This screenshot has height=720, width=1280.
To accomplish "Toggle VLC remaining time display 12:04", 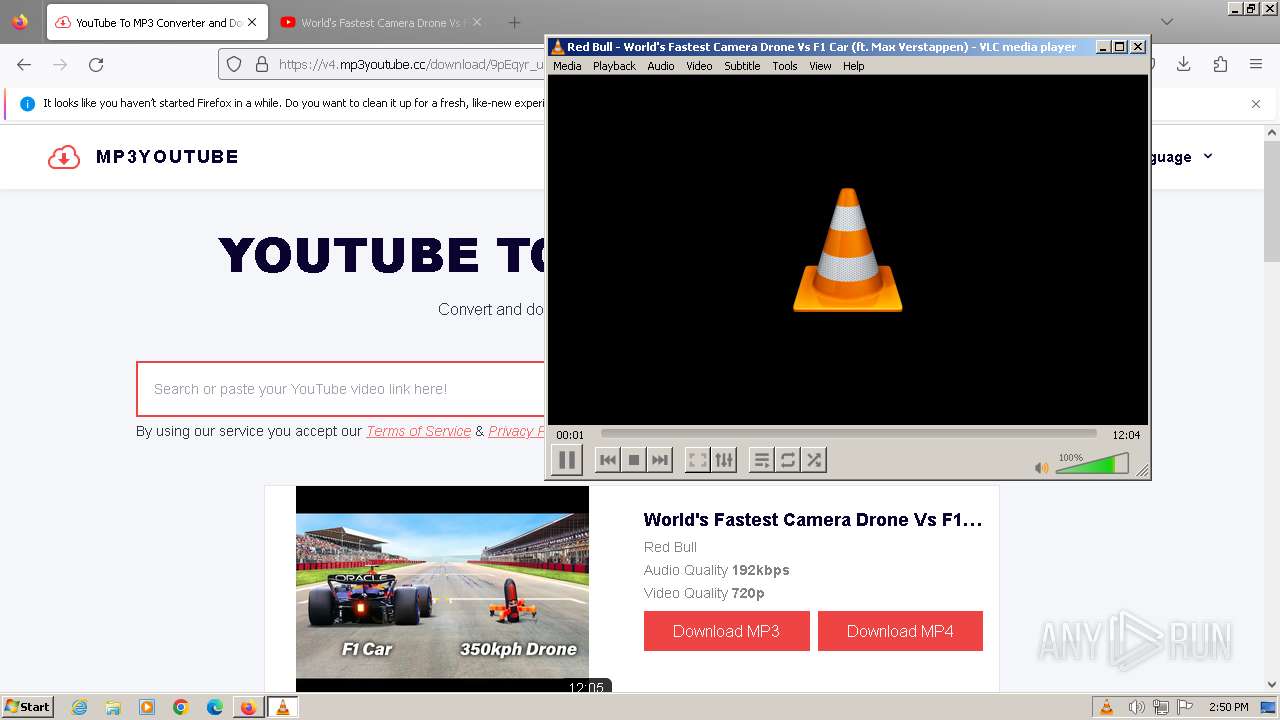I will pos(1126,435).
